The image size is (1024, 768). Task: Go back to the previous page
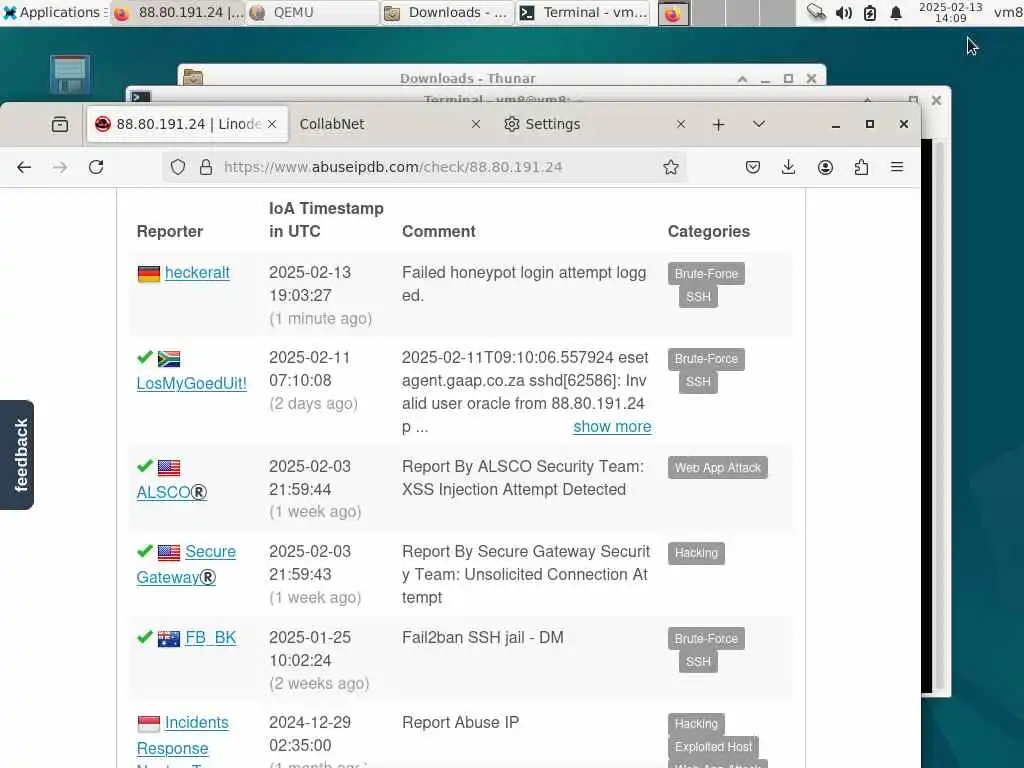(24, 167)
